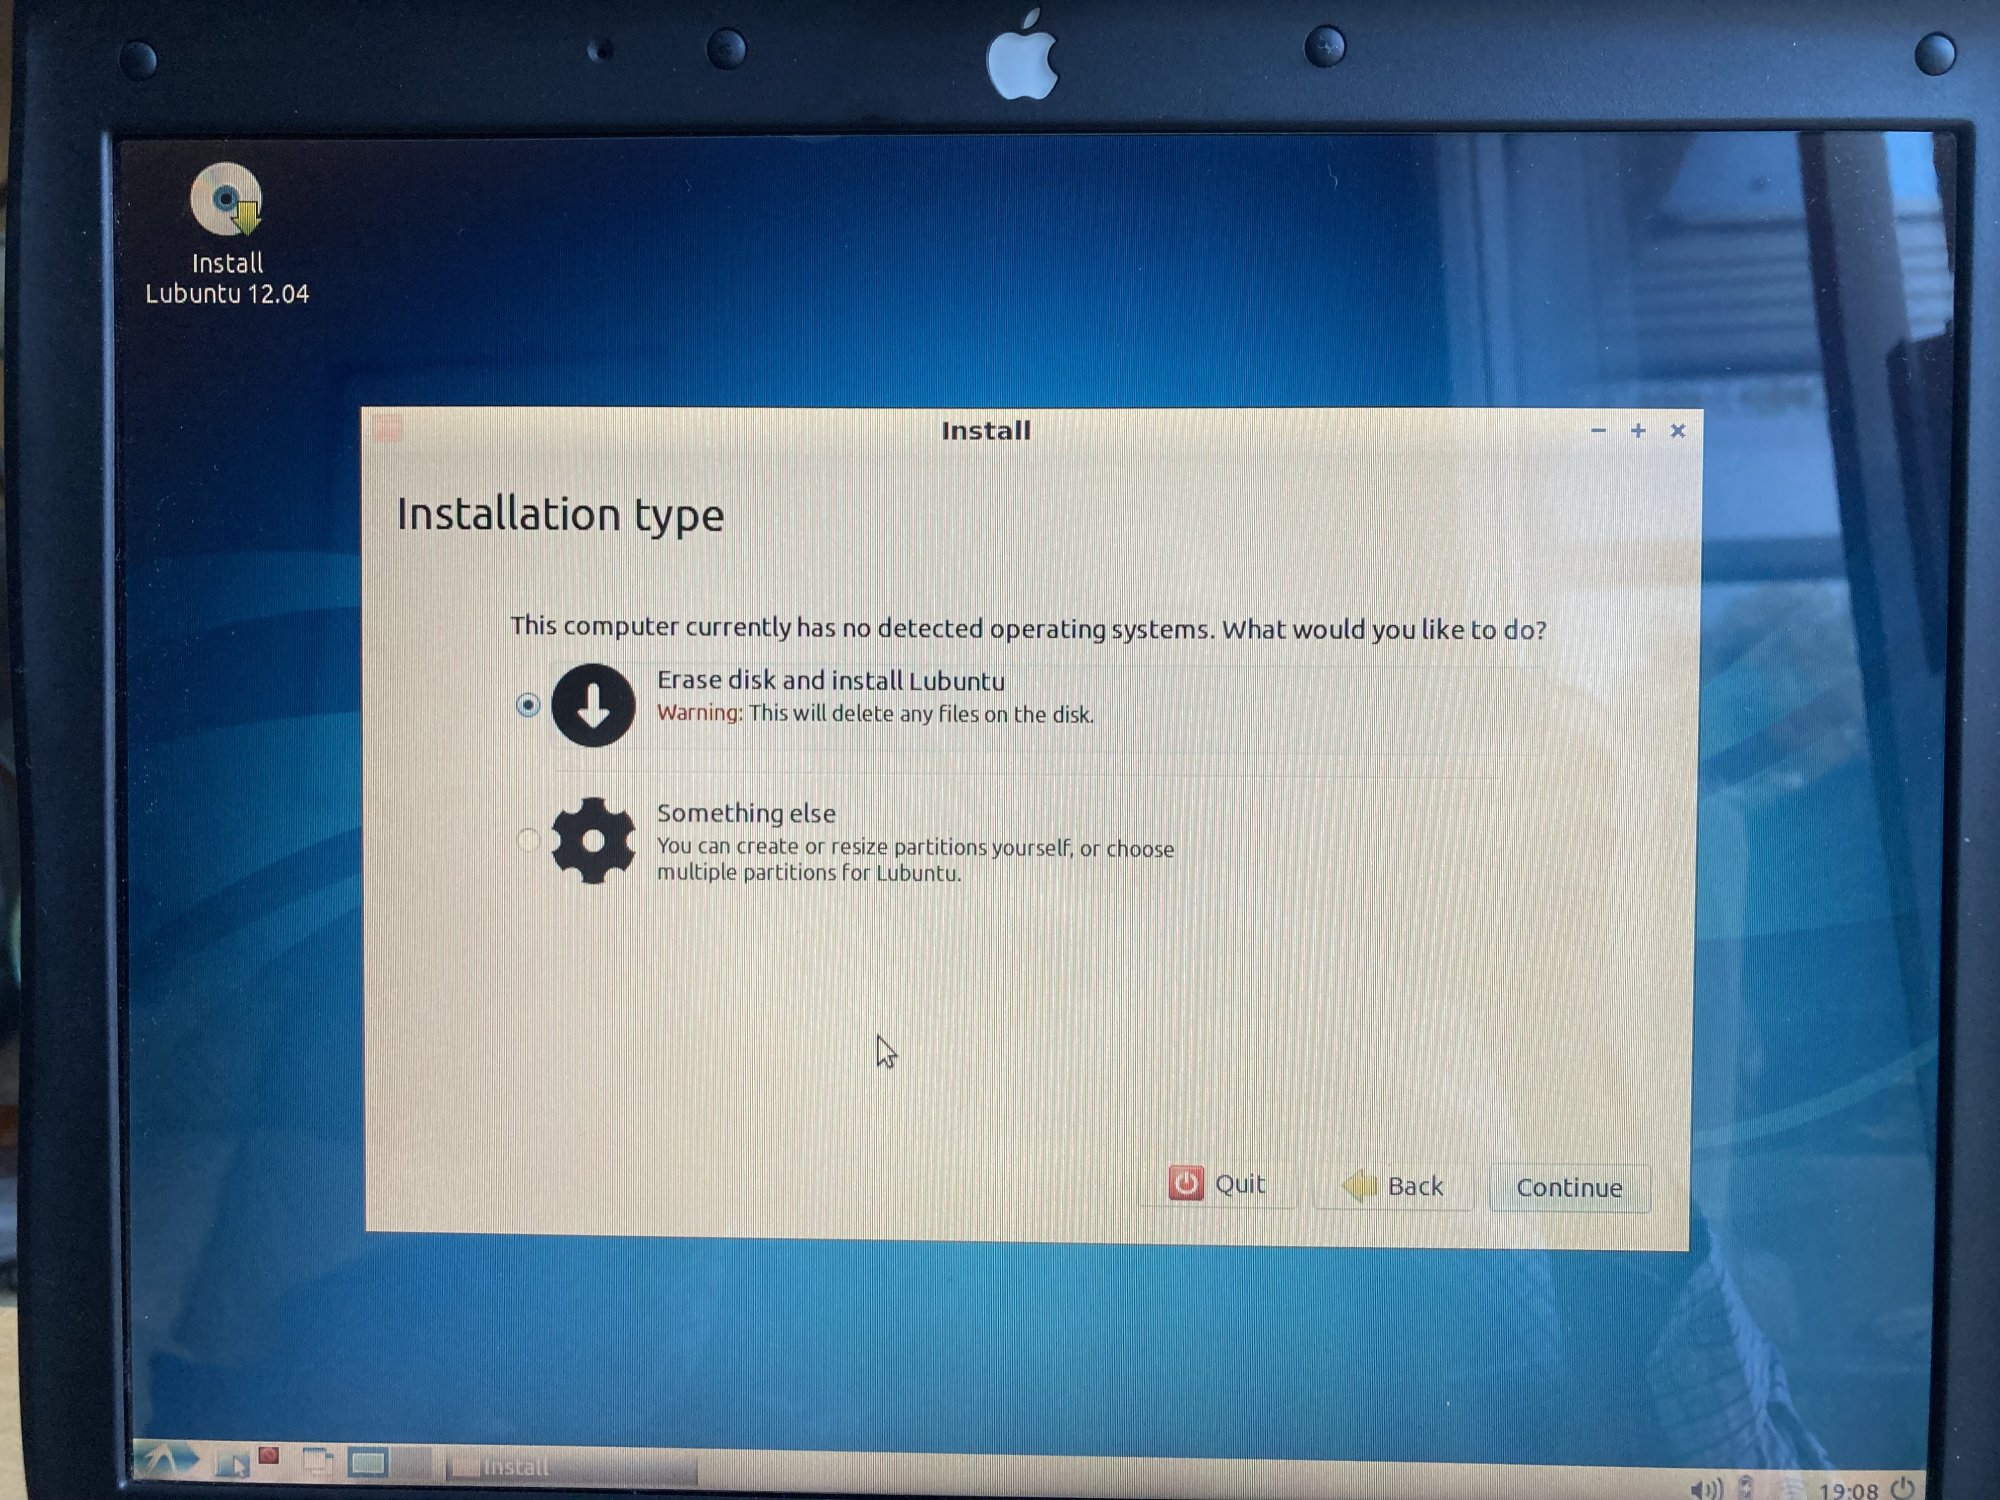Click the Installation type heading
Image resolution: width=2000 pixels, height=1500 pixels.
pos(560,515)
